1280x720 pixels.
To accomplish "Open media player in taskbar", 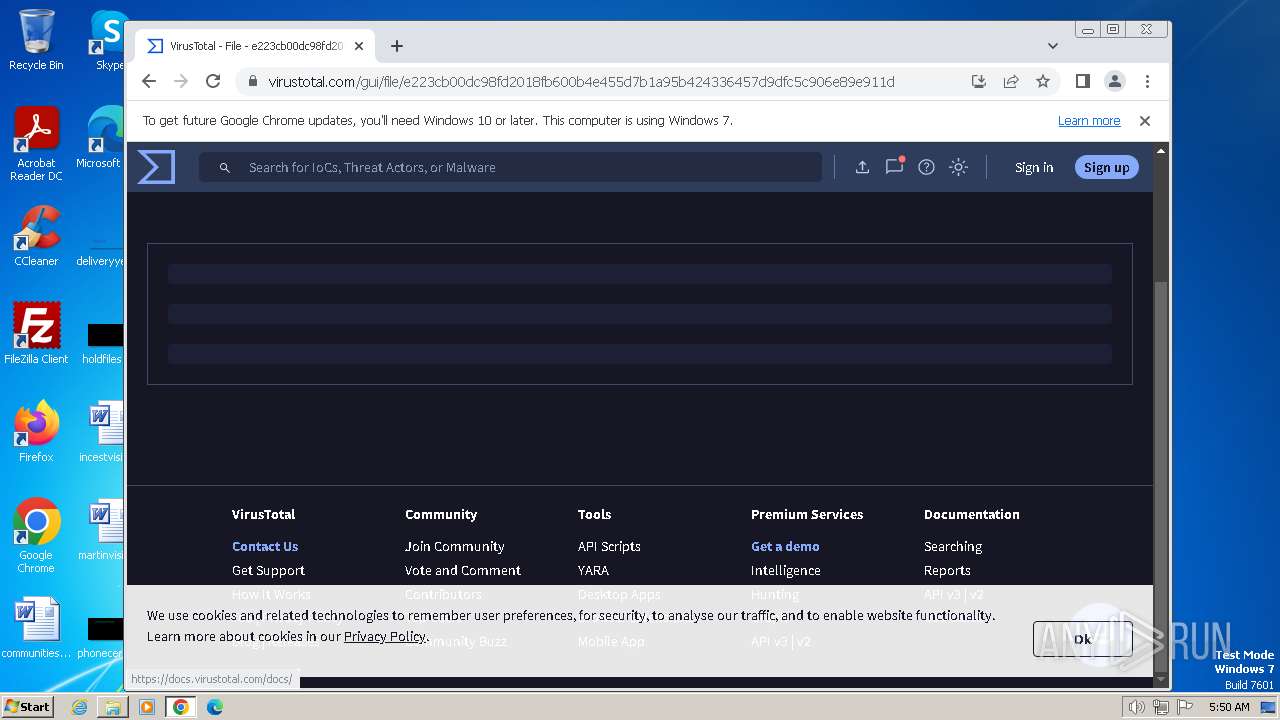I will point(147,707).
